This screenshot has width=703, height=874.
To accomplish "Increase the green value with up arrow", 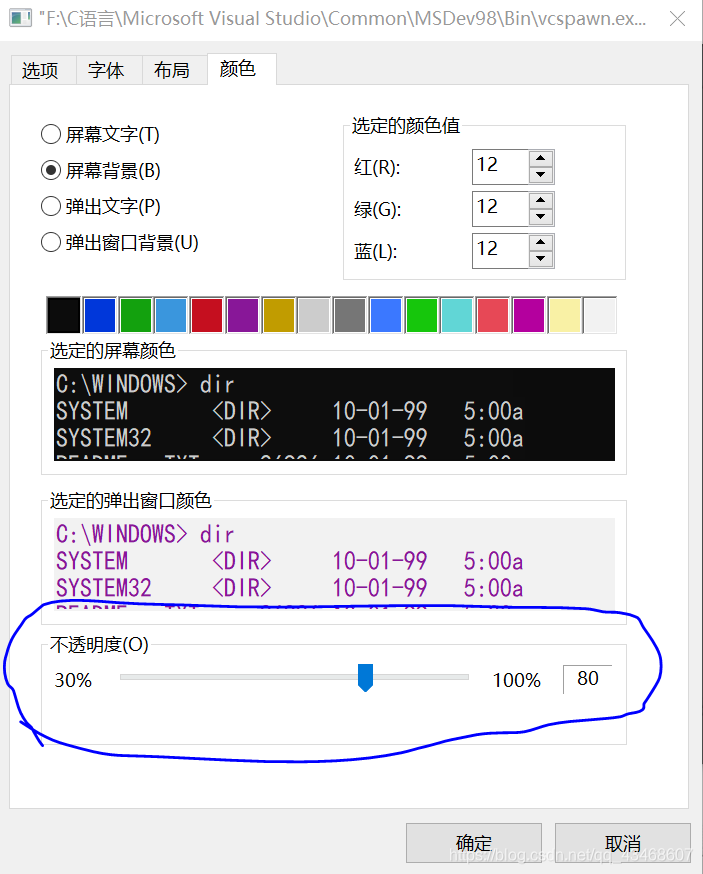I will coord(540,200).
